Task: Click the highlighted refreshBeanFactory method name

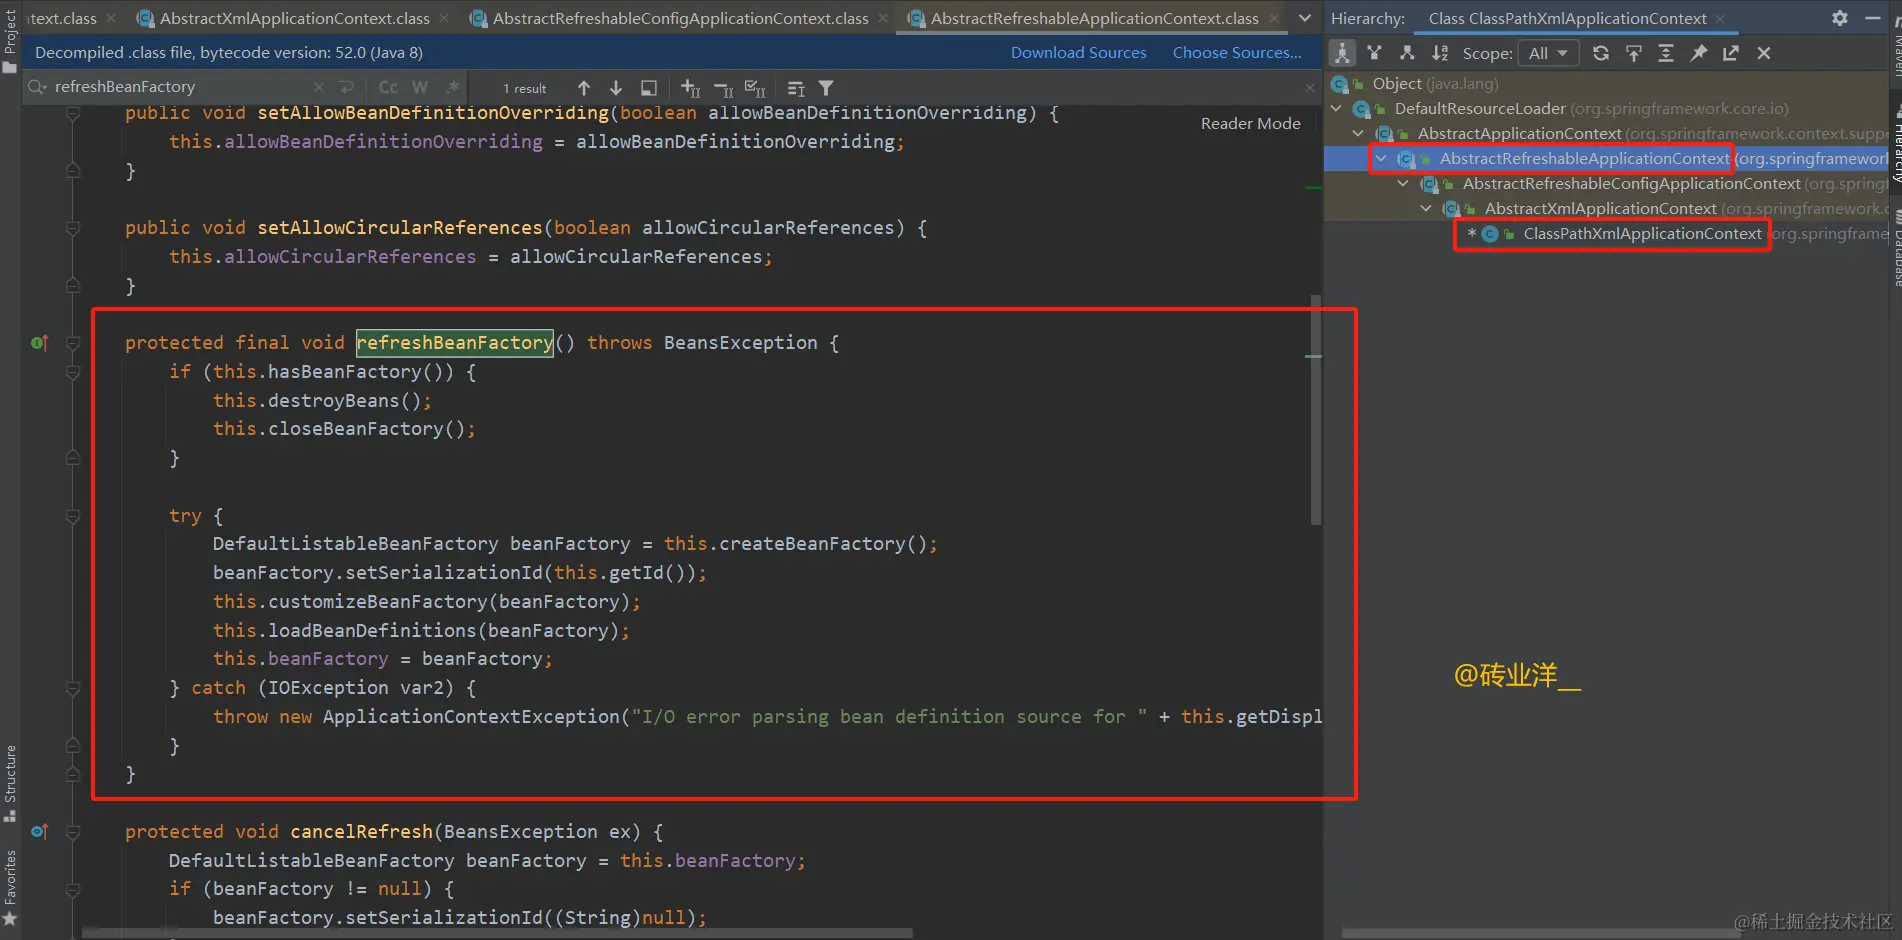Action: pos(454,343)
